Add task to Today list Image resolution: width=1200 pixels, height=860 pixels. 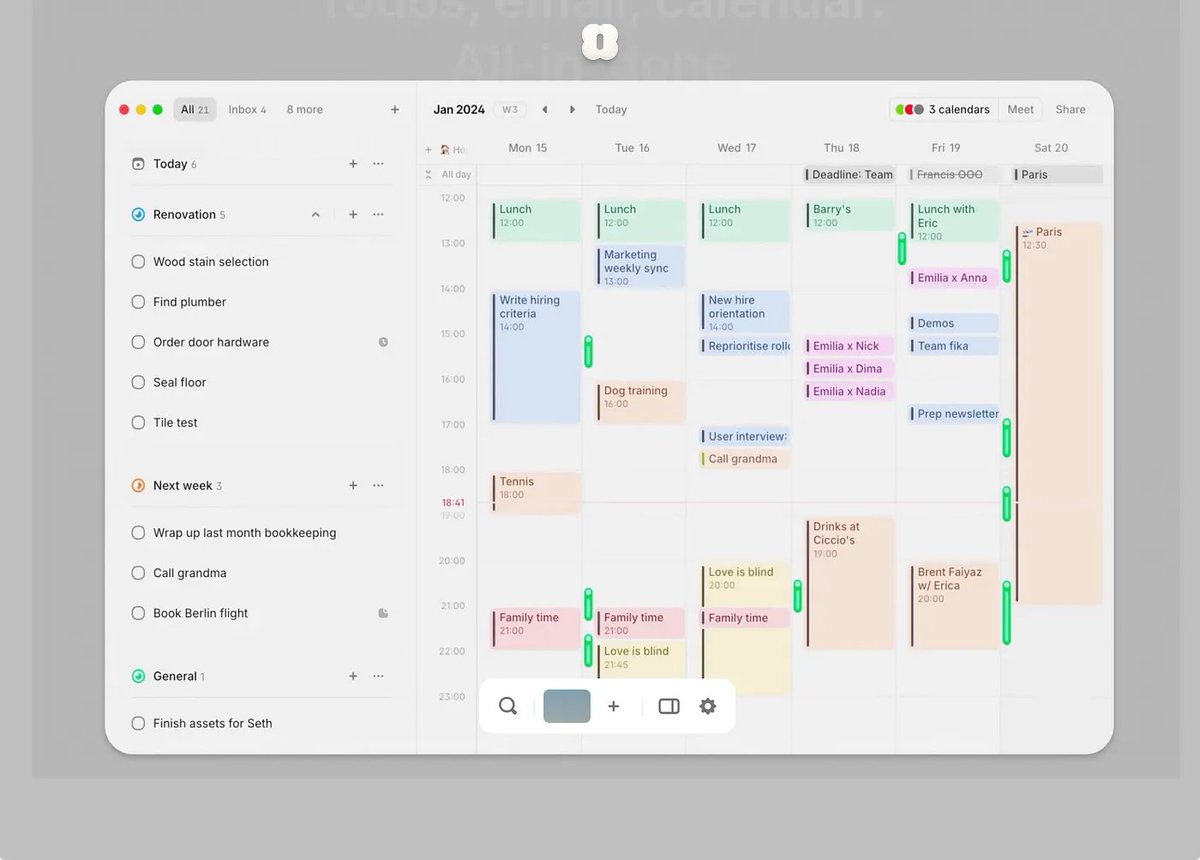tap(353, 164)
